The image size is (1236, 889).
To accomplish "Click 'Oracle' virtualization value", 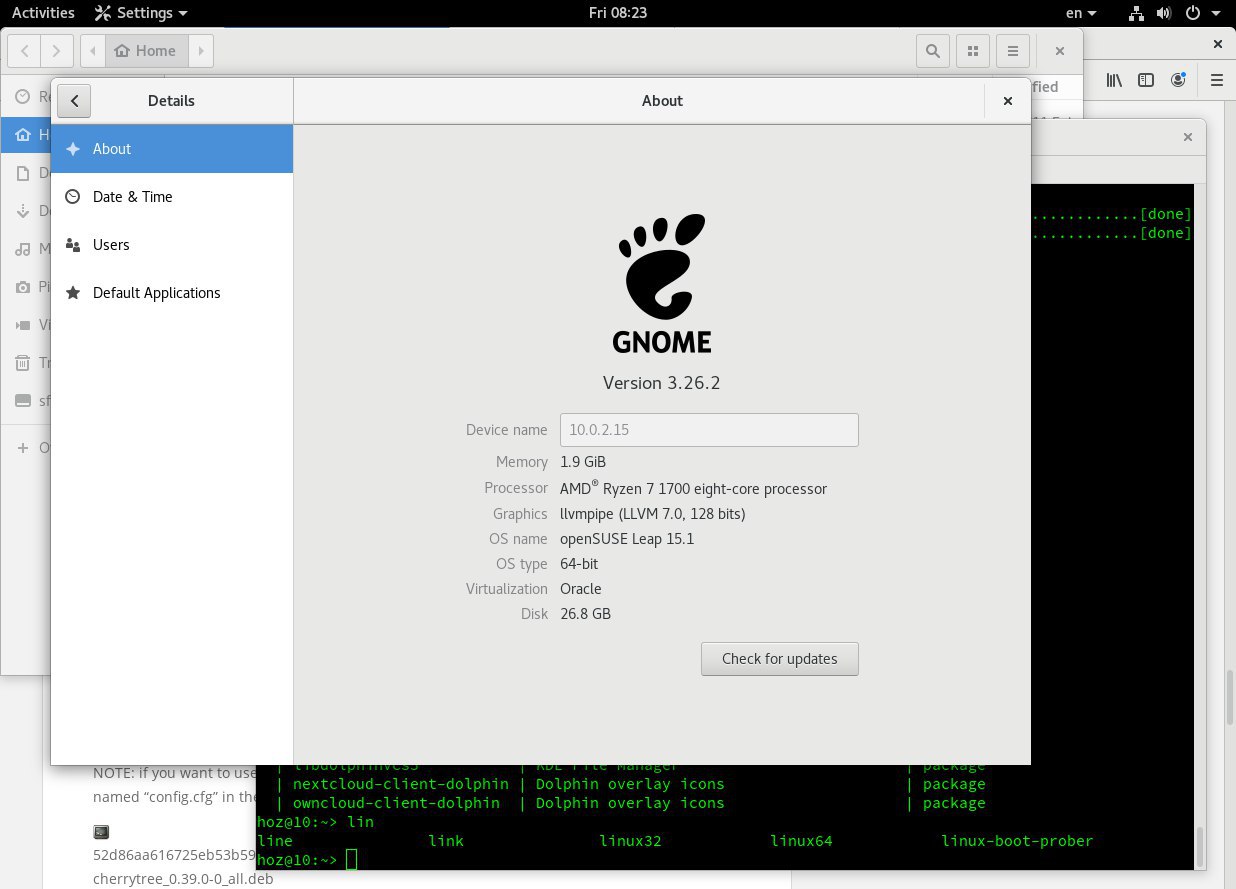I will coord(581,589).
